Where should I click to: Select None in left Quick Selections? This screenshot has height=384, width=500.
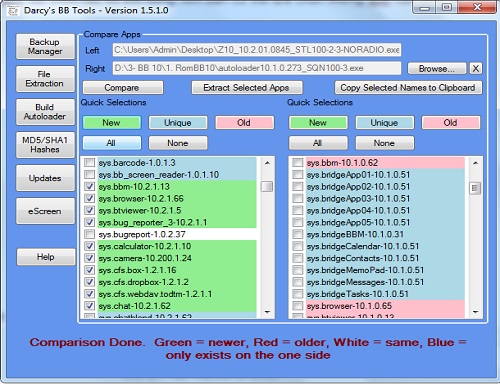[x=178, y=143]
